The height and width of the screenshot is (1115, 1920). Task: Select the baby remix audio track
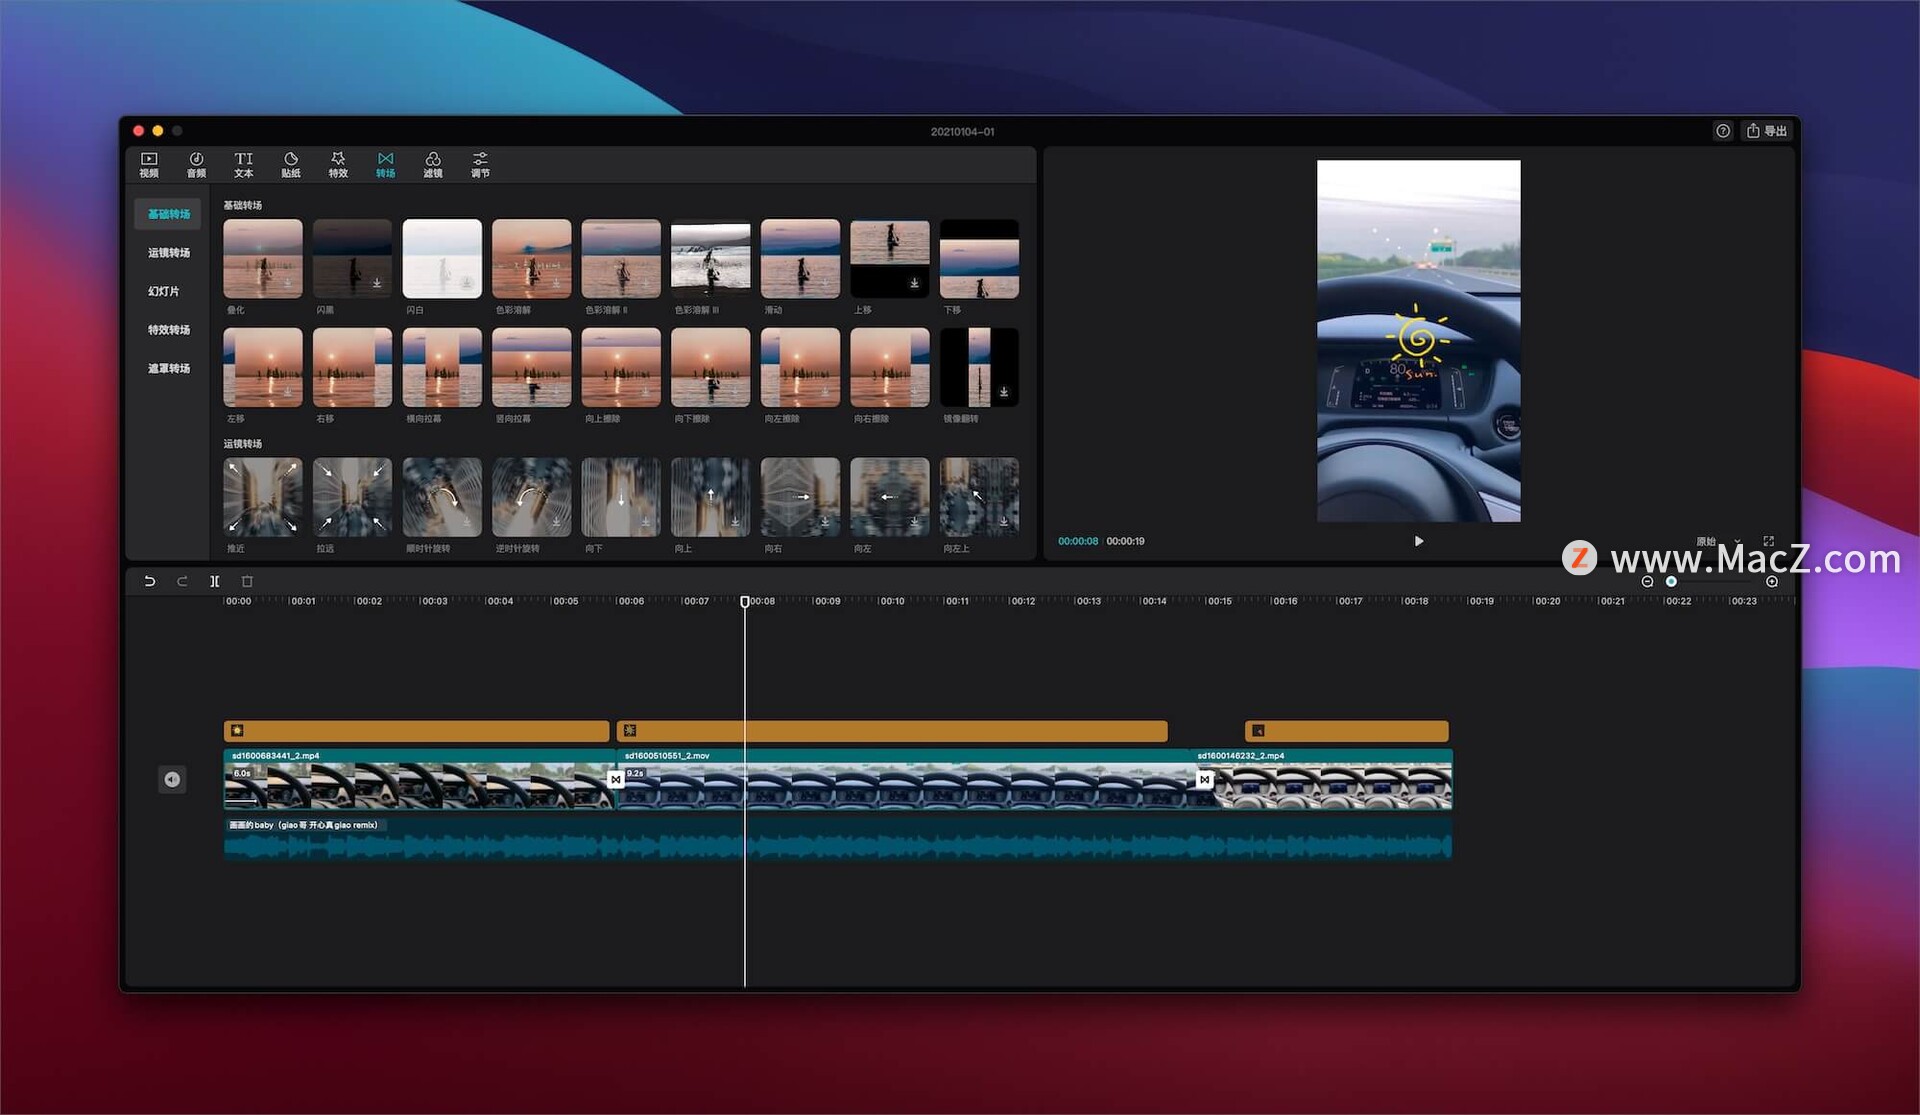837,838
